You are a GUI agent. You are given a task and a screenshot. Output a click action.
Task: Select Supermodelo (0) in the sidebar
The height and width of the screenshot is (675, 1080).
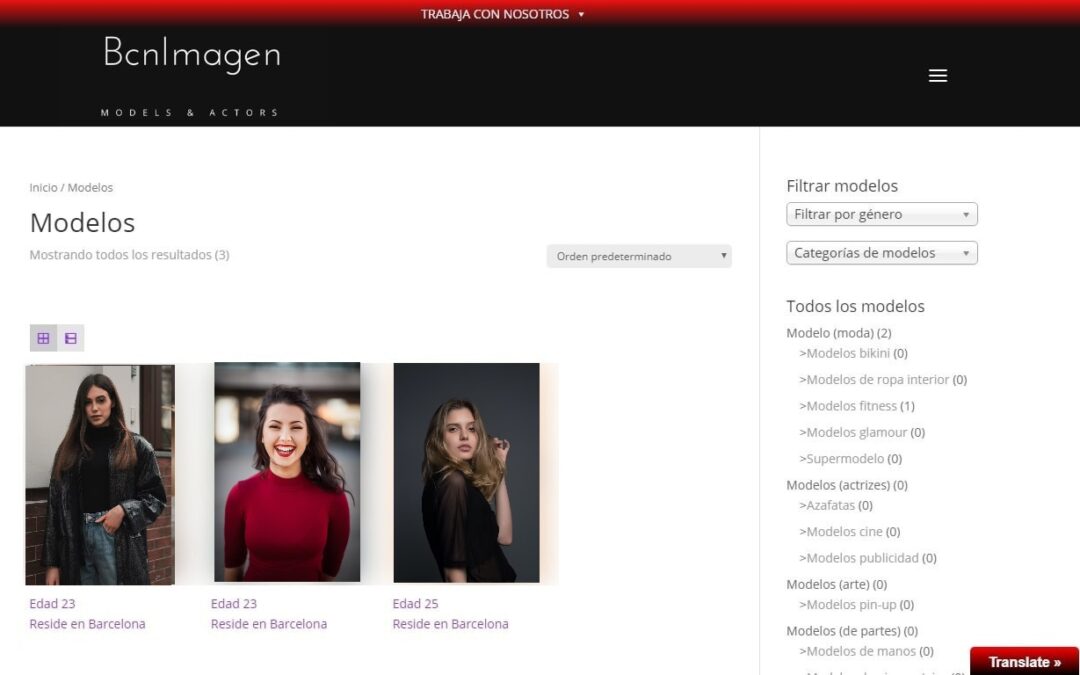[x=850, y=458]
